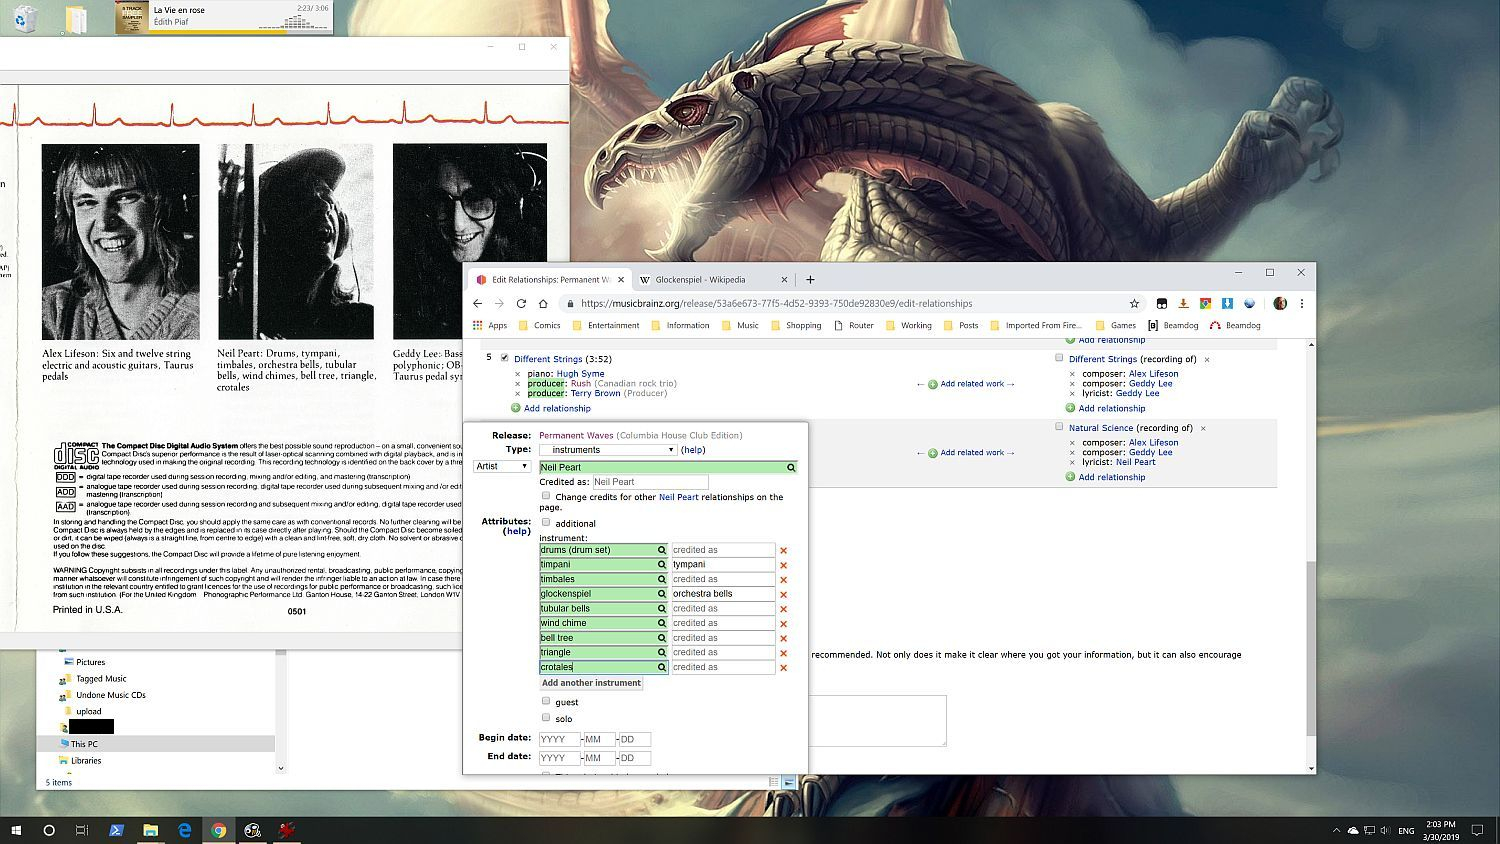Open Recycle Bin on desktop
Screen dimensions: 1500x844
pyautogui.click(x=26, y=18)
